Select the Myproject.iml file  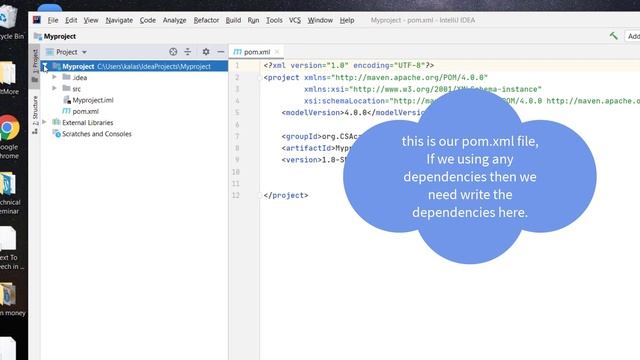89,100
